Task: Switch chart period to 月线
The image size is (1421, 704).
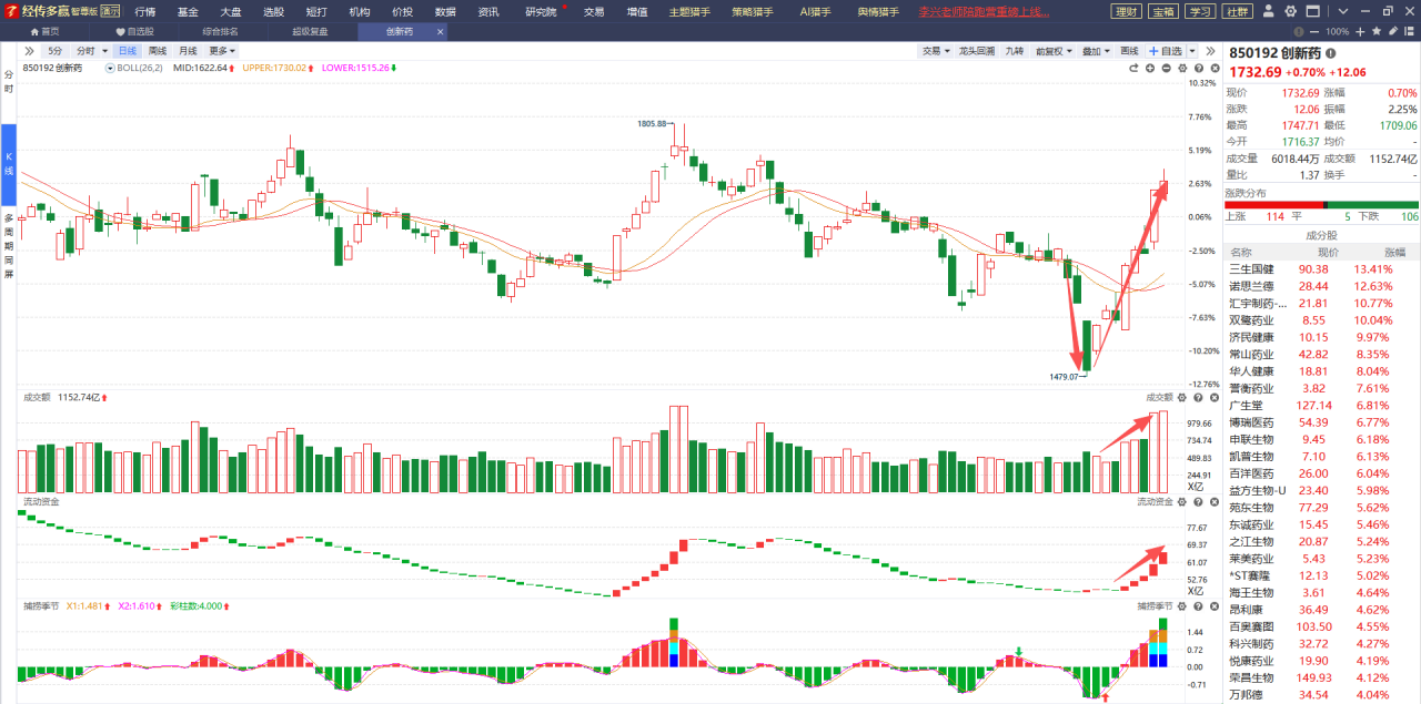Action: pos(187,51)
